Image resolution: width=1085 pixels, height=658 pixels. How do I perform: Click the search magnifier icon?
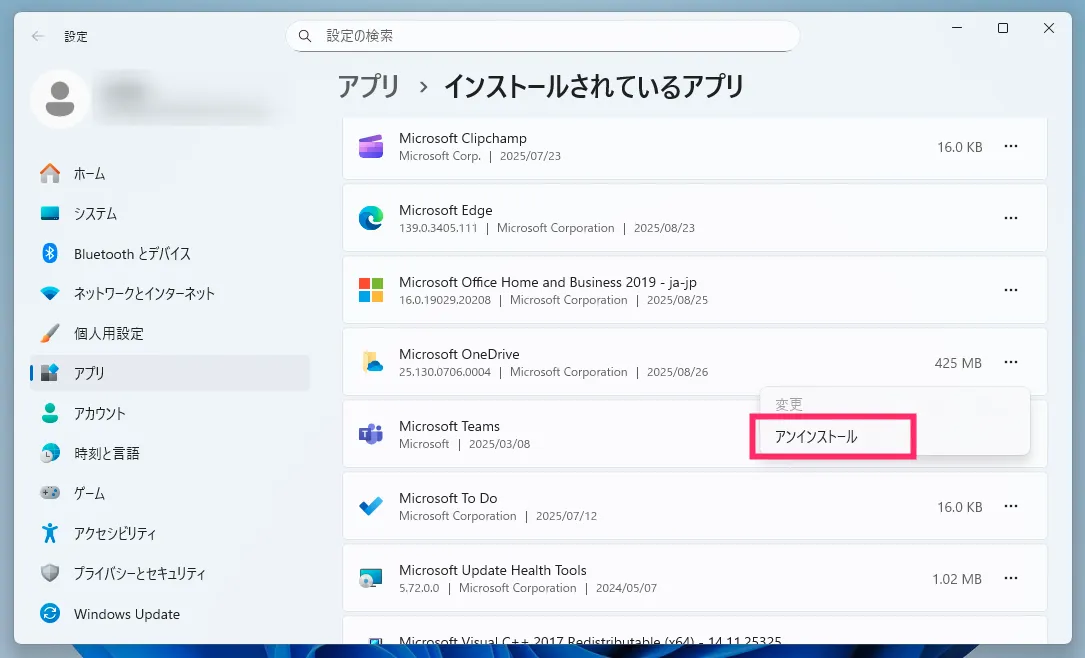coord(304,36)
